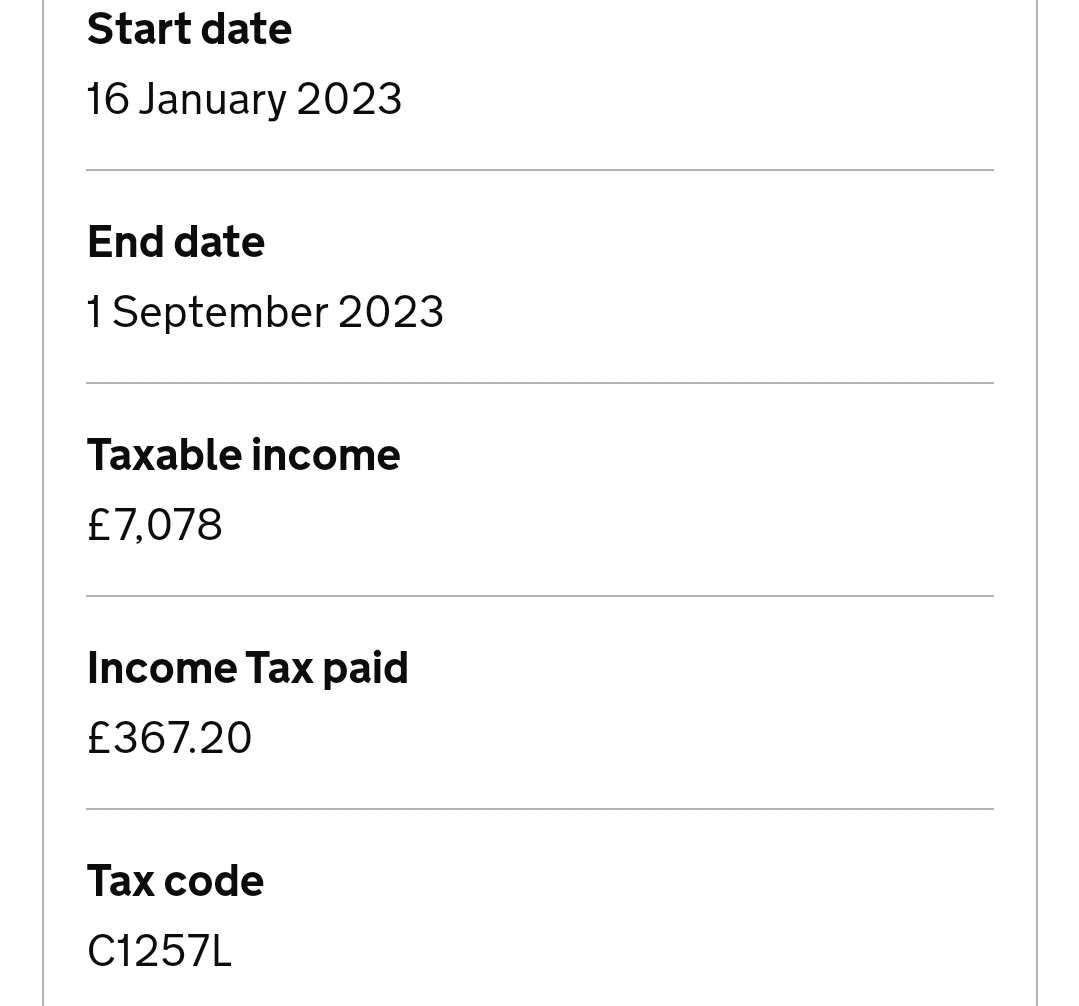Select the 1 September 2023 value
The image size is (1079, 1006).
265,313
